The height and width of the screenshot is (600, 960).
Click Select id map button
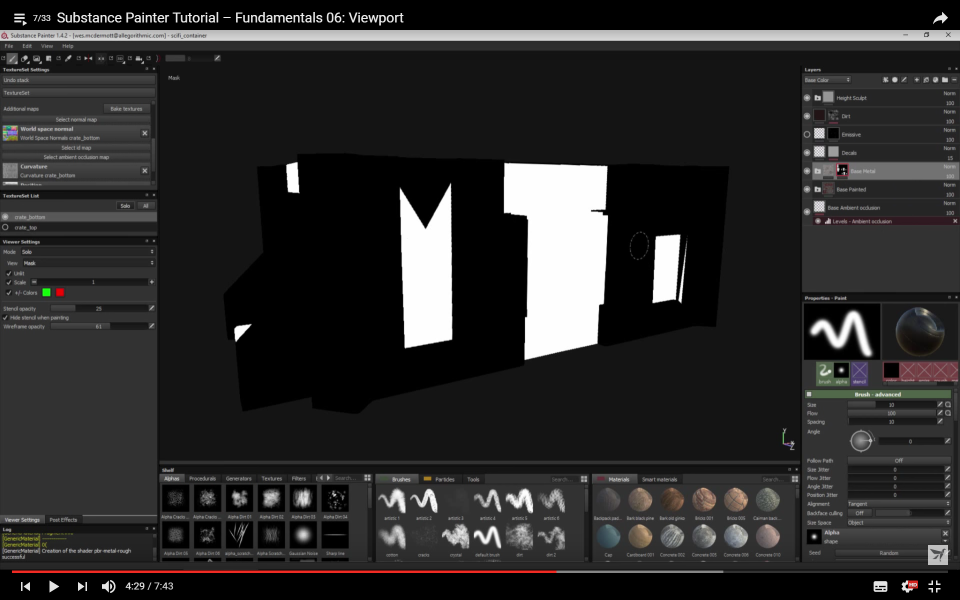point(76,148)
